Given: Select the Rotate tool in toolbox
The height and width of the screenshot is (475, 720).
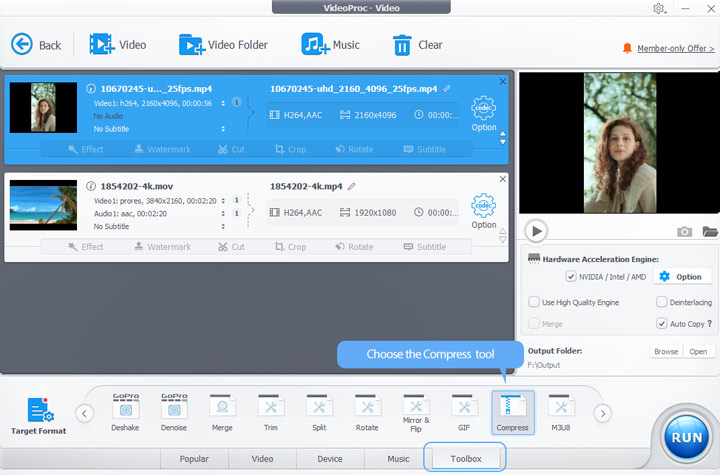Looking at the screenshot, I should (x=367, y=412).
